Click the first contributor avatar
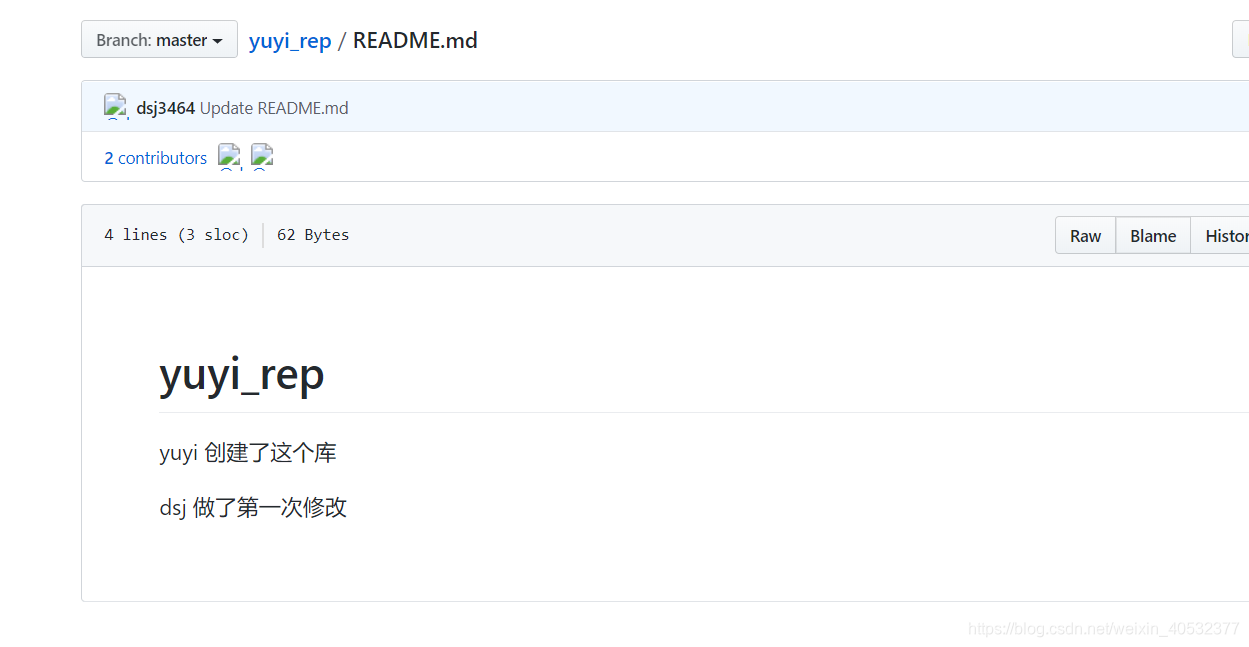1249x647 pixels. [x=229, y=157]
